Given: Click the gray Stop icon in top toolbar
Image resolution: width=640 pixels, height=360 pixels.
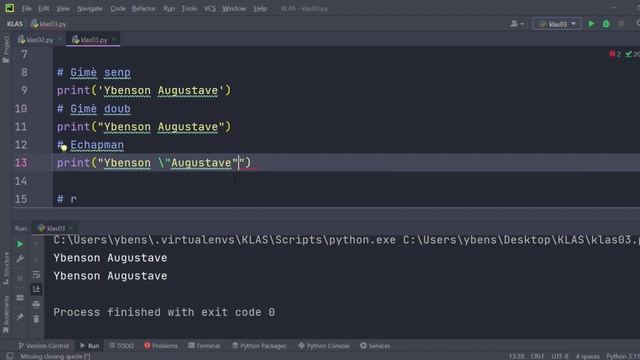Looking at the screenshot, I should 621,24.
